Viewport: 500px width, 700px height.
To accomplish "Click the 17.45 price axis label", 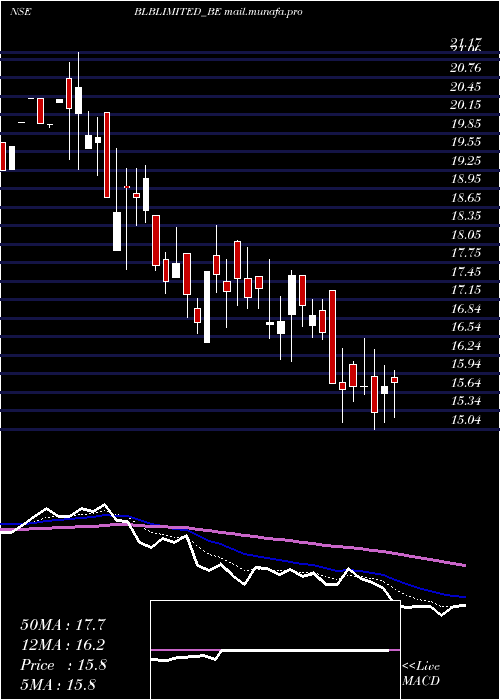I will [466, 271].
